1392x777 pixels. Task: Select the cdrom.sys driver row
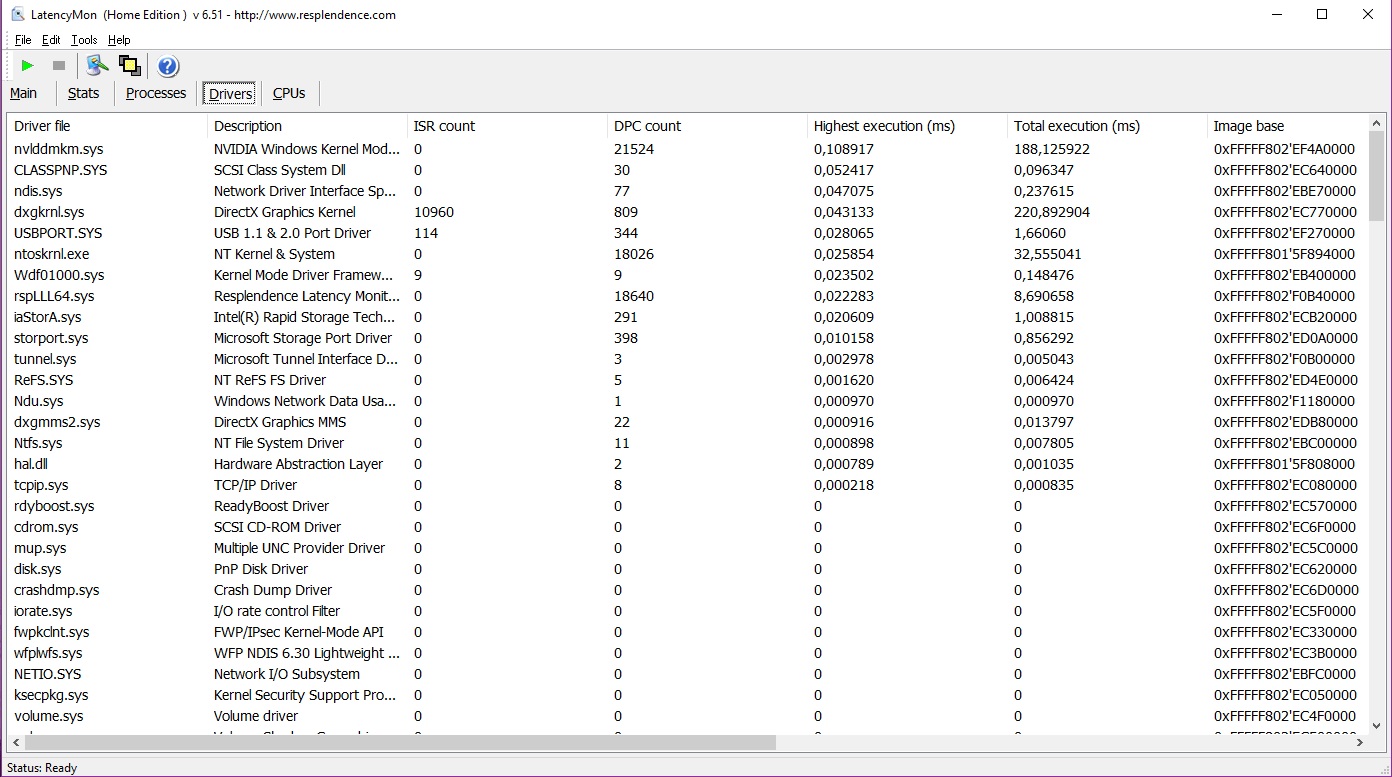tap(688, 527)
